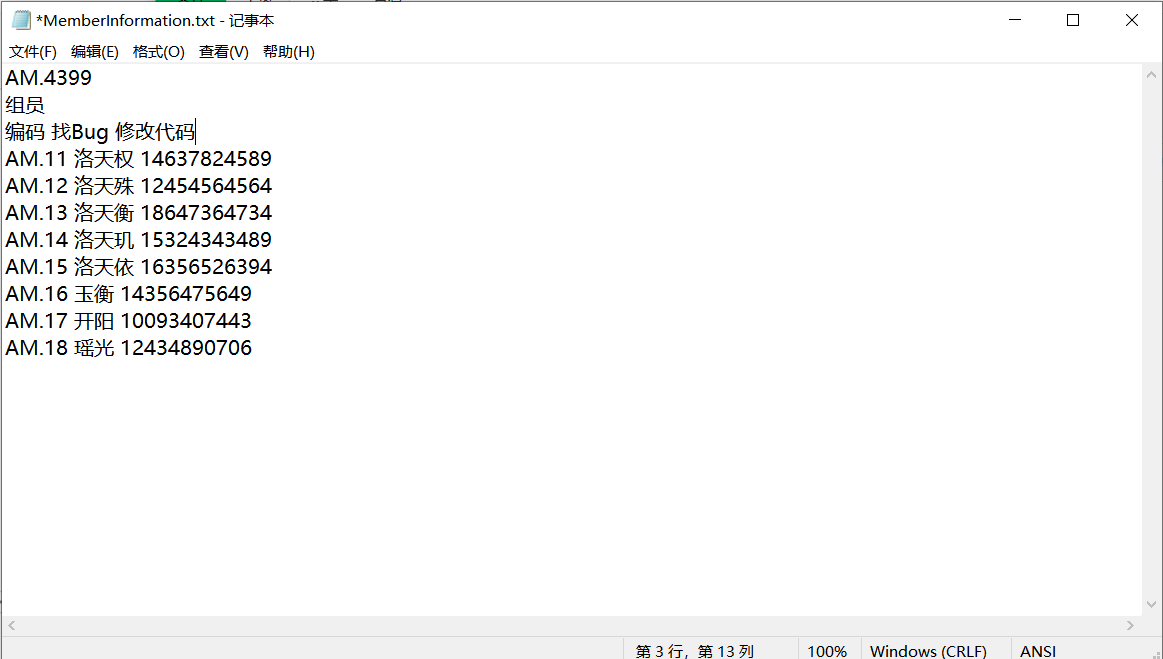Click status bar position 第 3 行, 第 13 列
1163x659 pixels.
pyautogui.click(x=695, y=651)
